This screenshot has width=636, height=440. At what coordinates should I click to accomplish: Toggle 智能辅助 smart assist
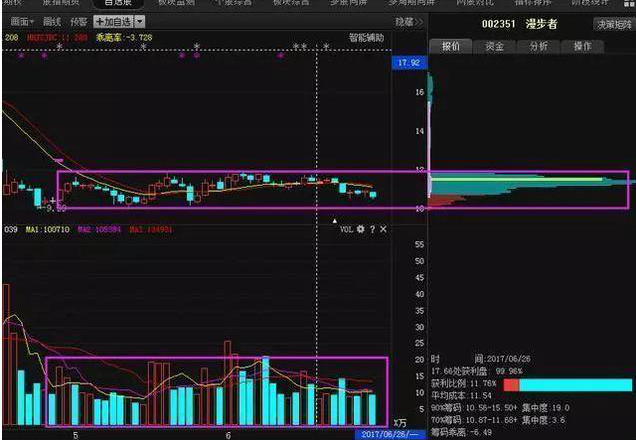(x=366, y=37)
